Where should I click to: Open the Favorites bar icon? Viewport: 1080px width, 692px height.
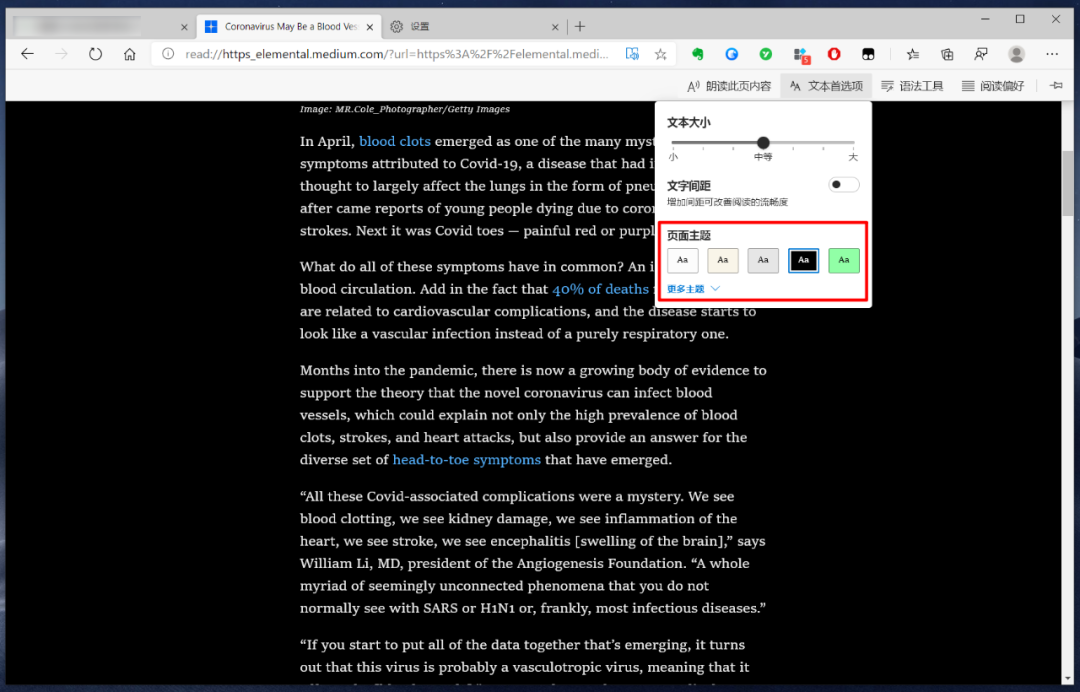tap(913, 54)
